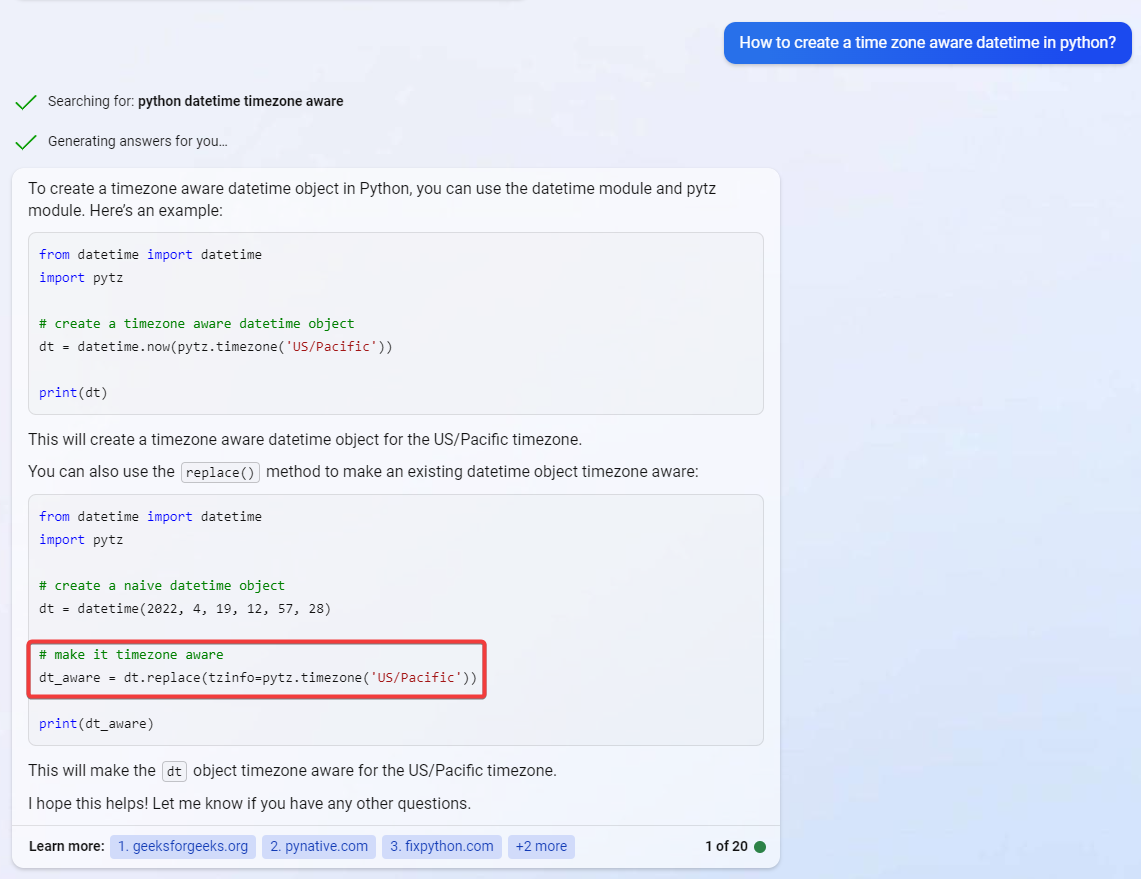
Task: Click the Generating answers for you… text
Action: coord(138,141)
